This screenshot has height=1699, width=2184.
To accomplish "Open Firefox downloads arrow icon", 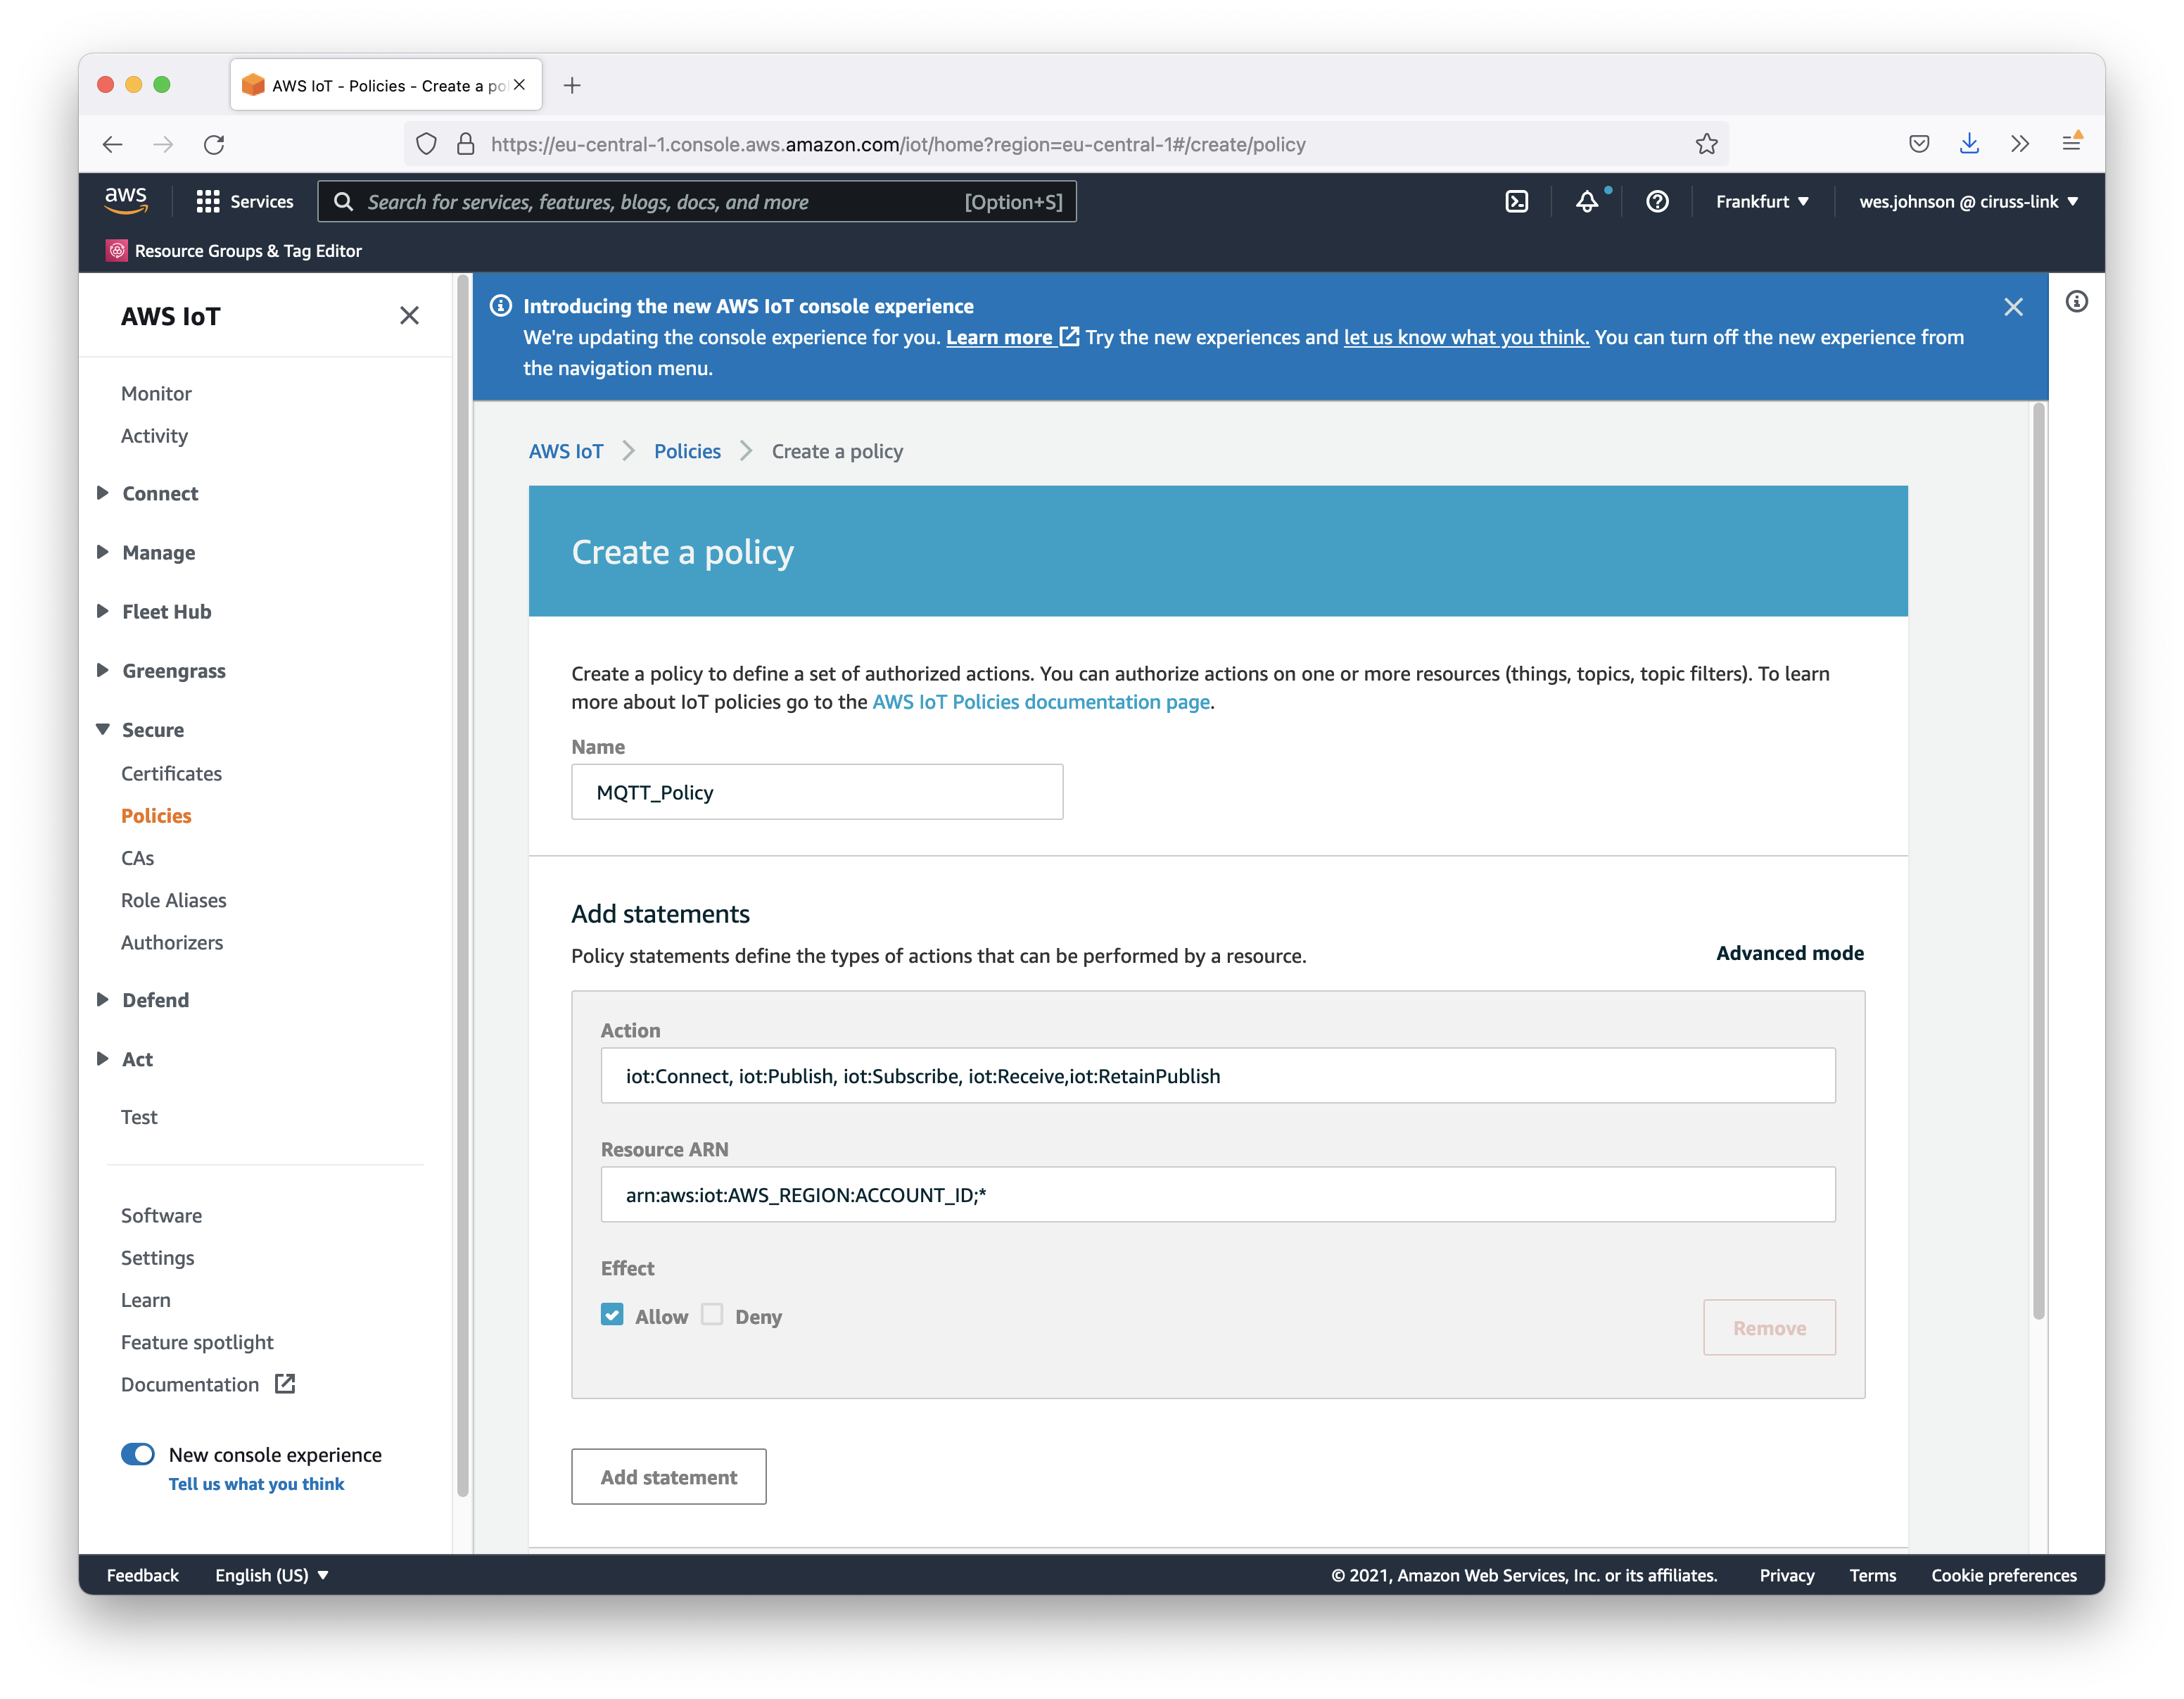I will (x=1969, y=144).
